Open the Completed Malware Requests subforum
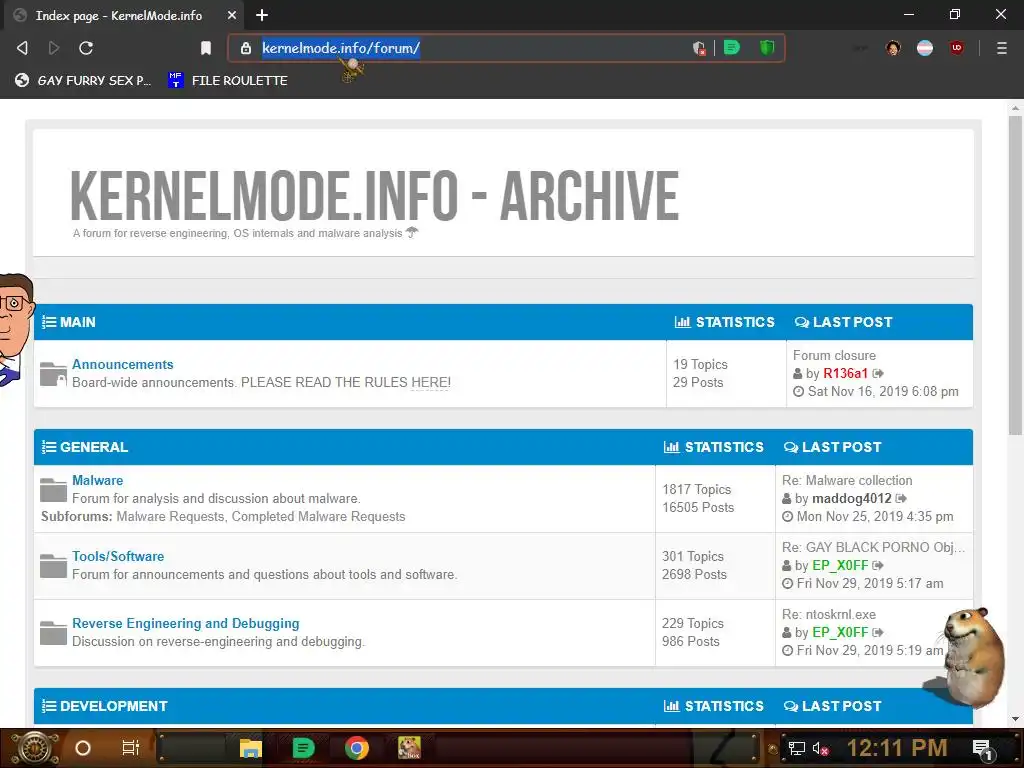The image size is (1024, 768). tap(319, 516)
